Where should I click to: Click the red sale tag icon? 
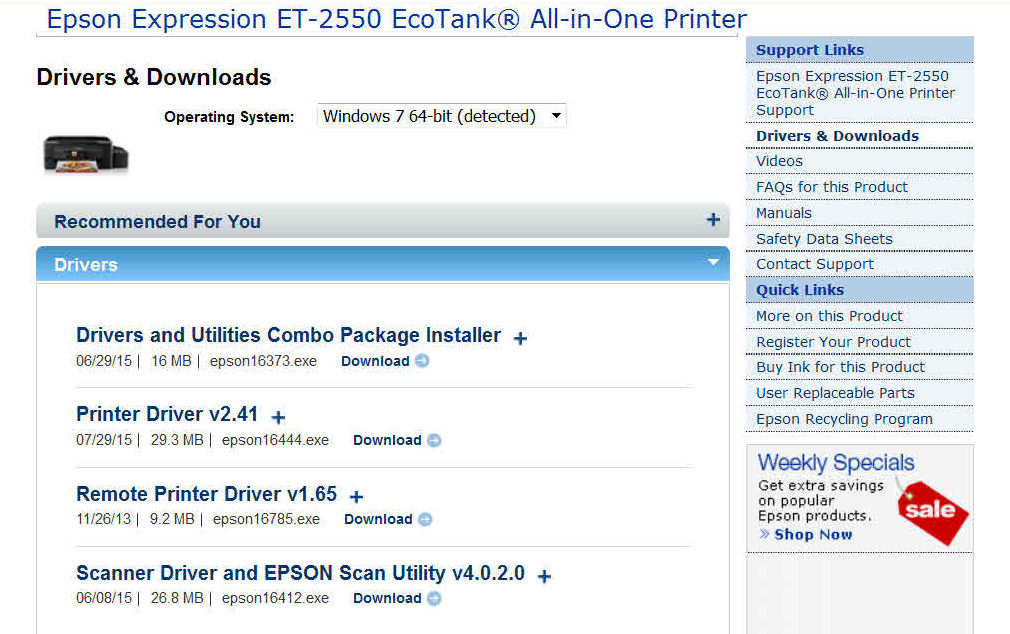[932, 510]
